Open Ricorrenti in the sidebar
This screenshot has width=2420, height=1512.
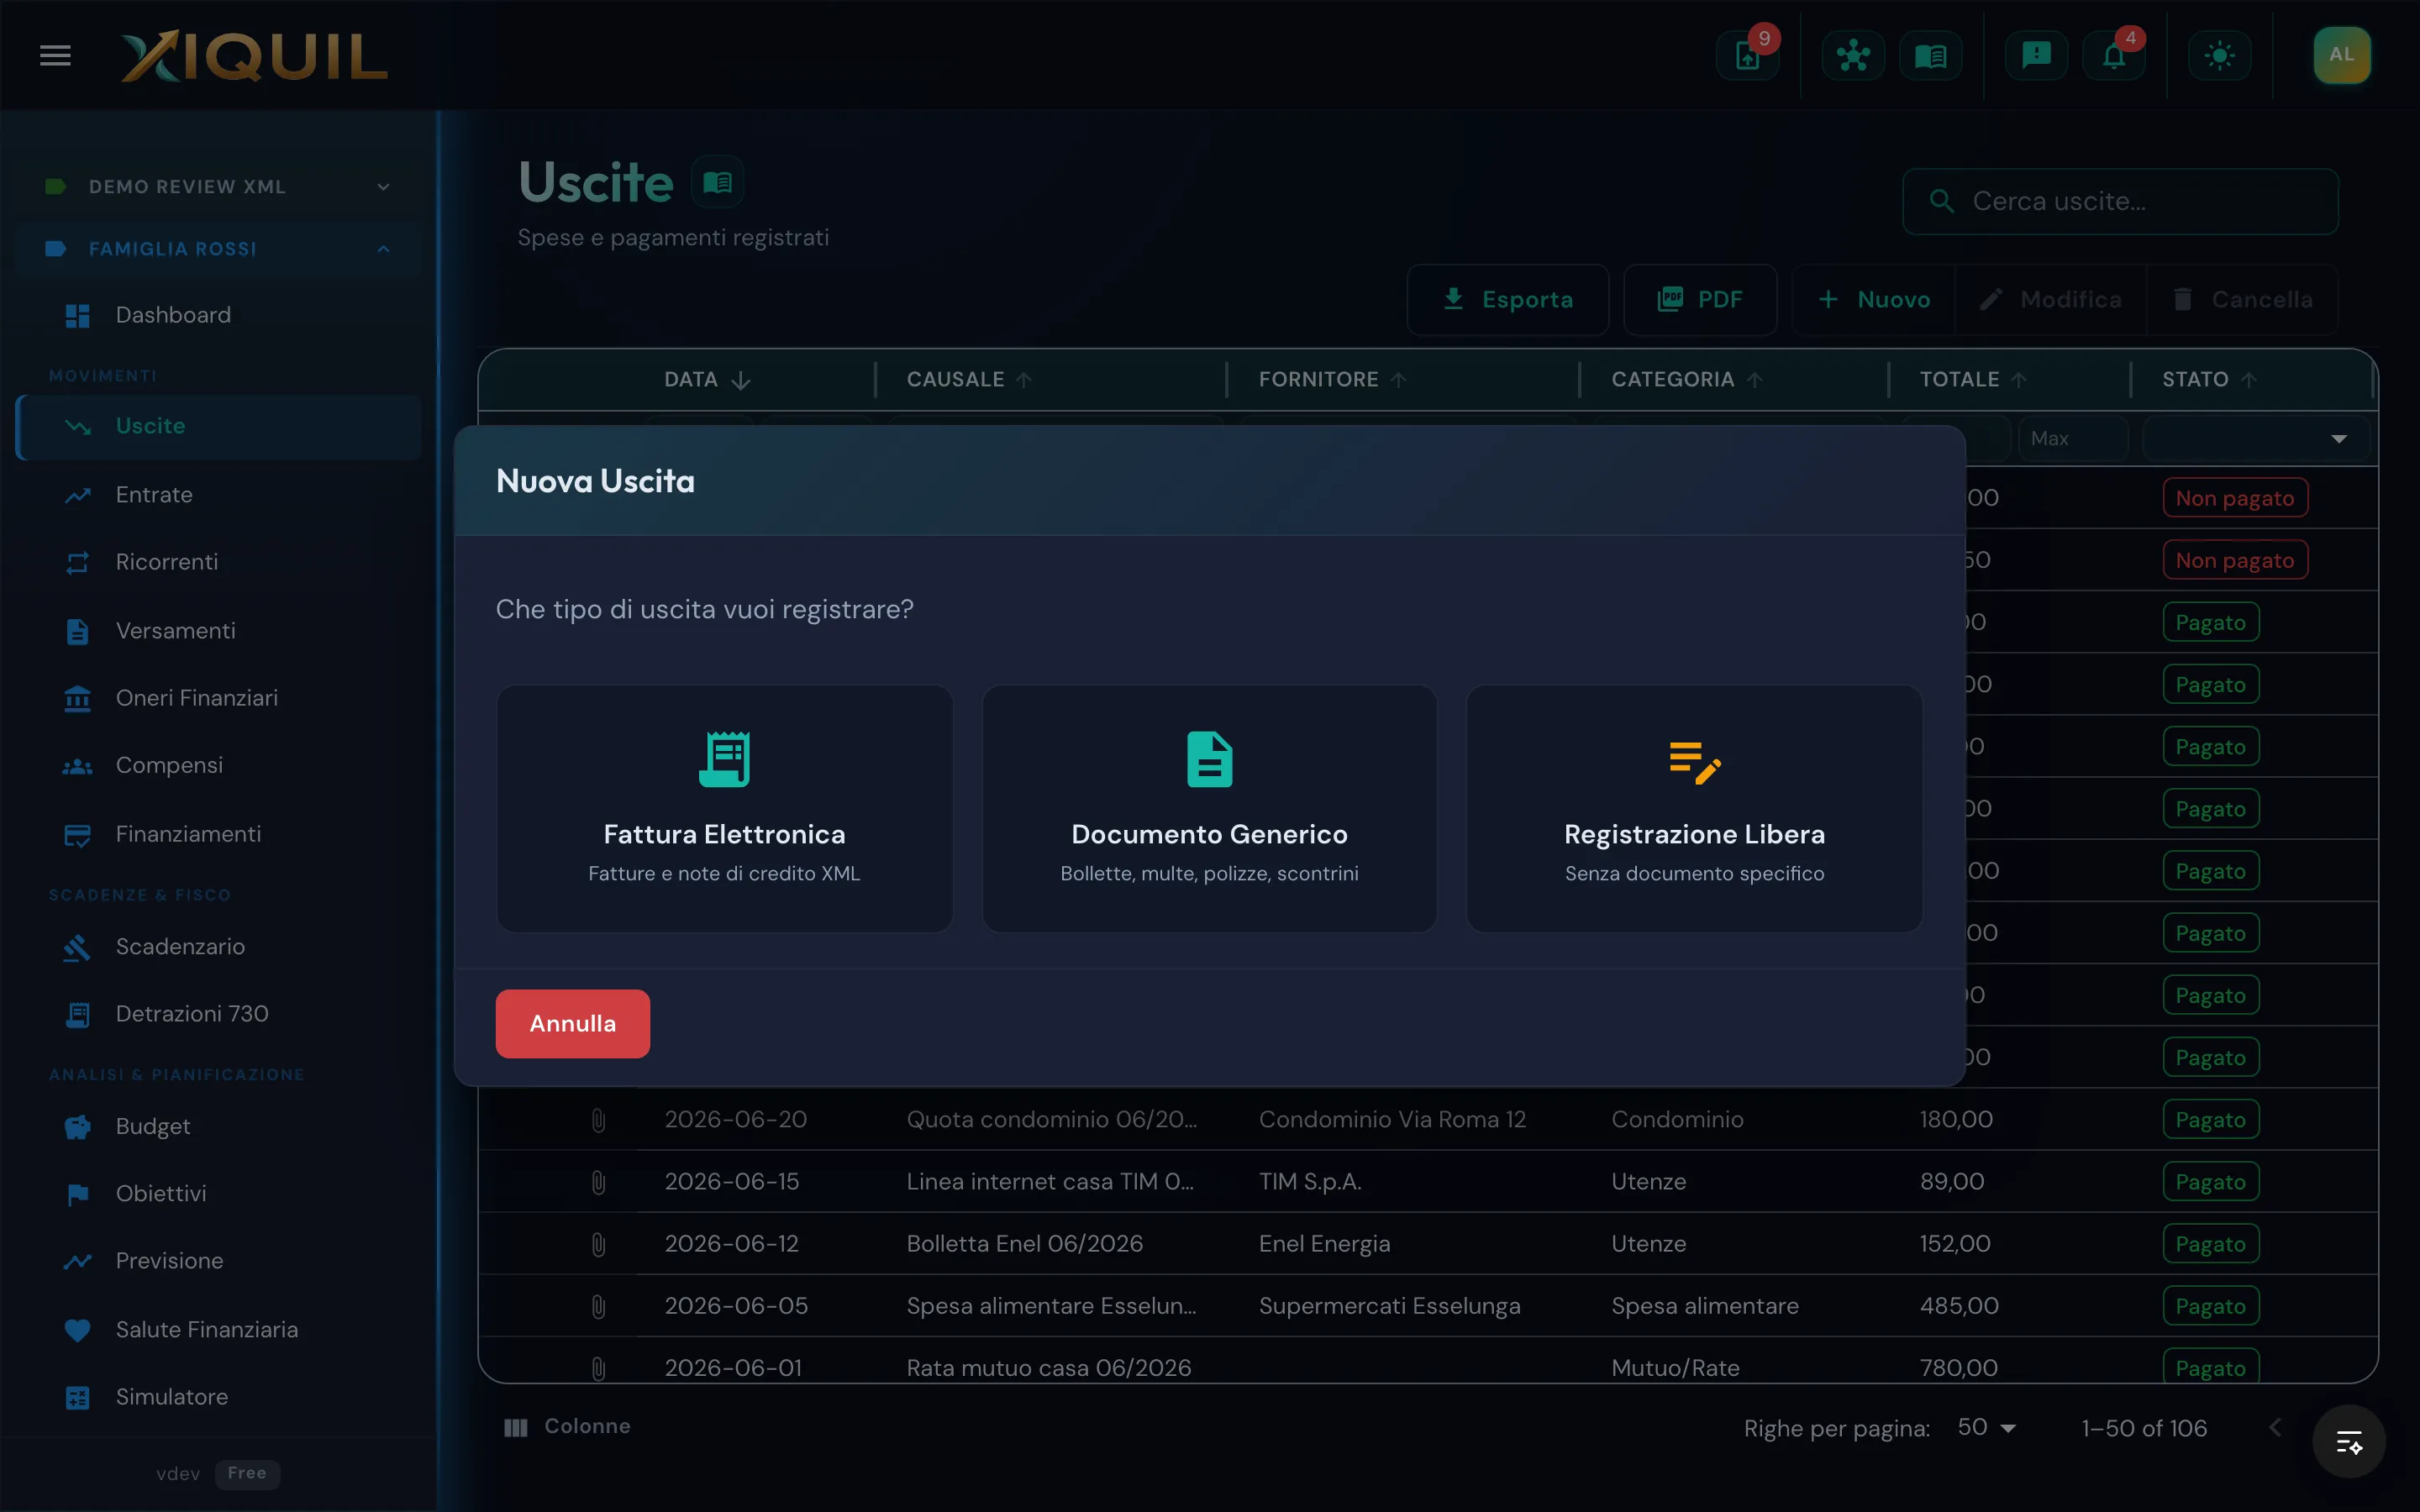coord(218,562)
